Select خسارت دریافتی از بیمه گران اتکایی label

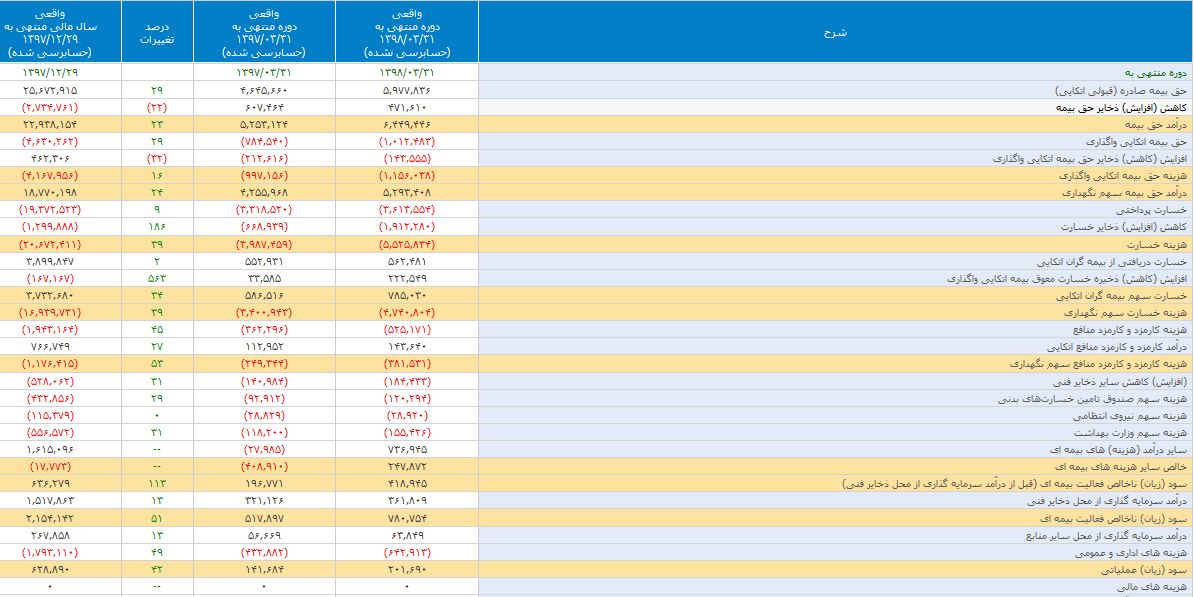1110,260
